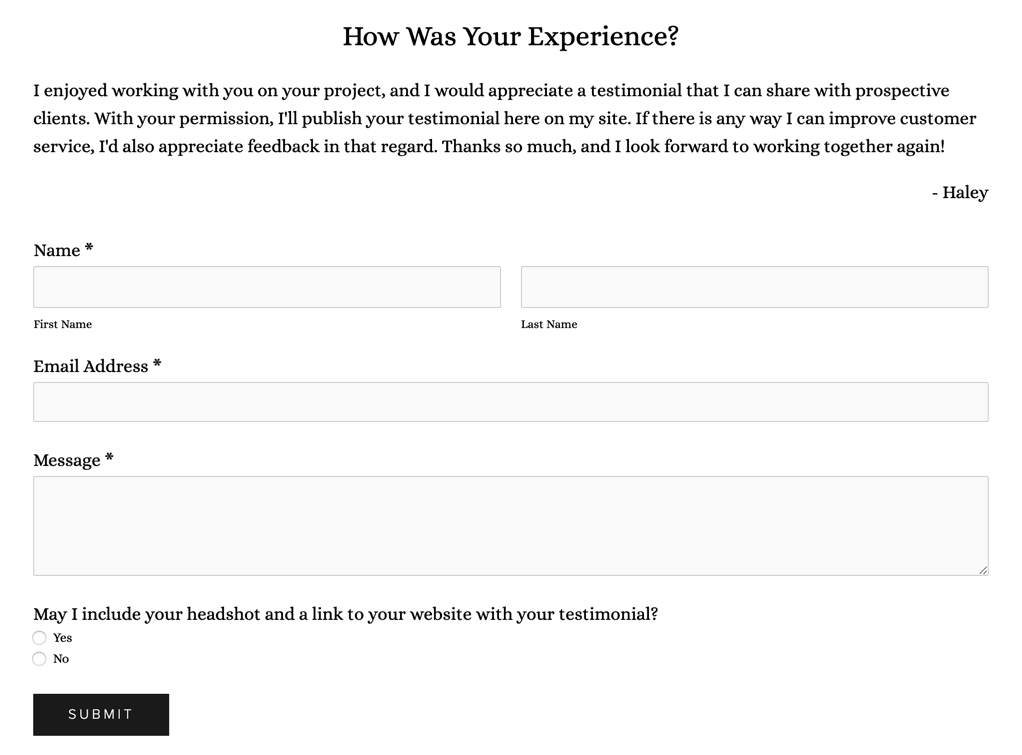1022x755 pixels.
Task: Click the First Name input field
Action: (267, 287)
